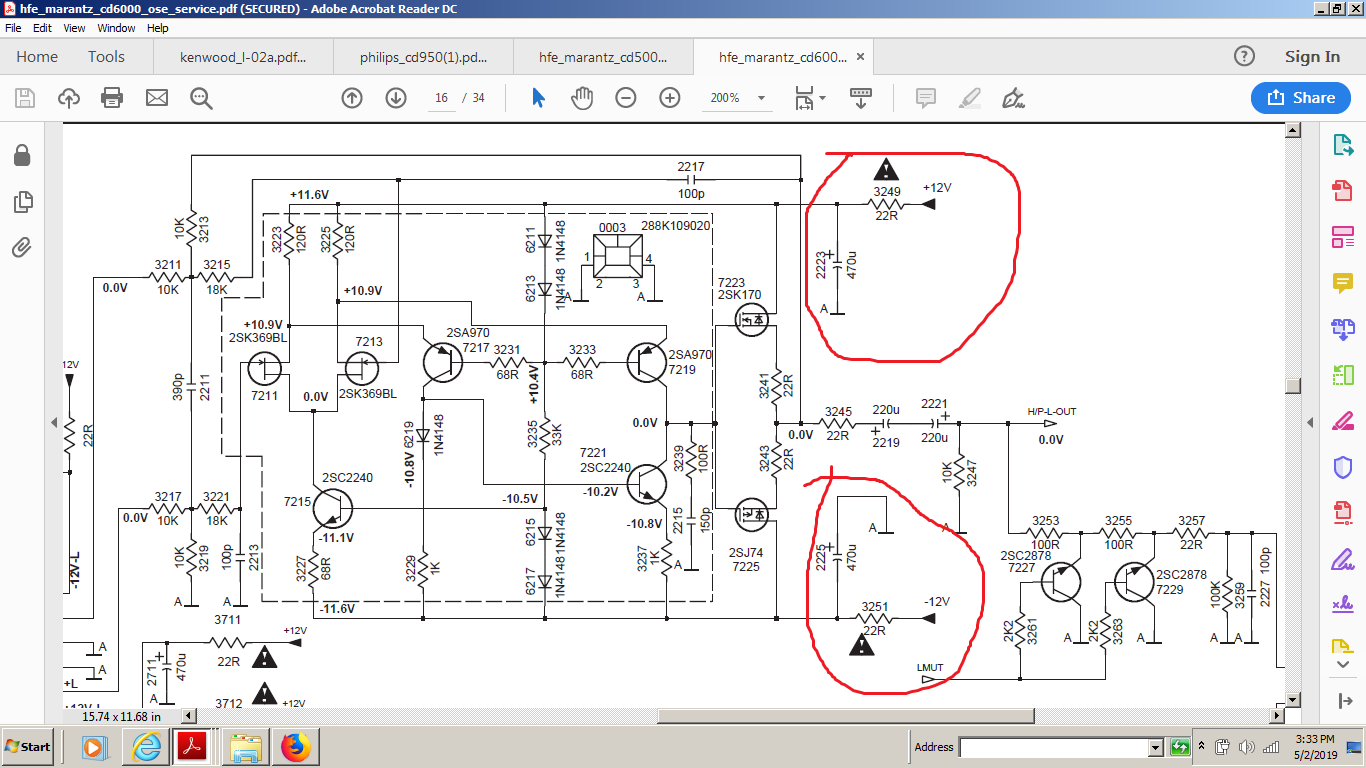Open the Protect shield tool
Screen dimensions: 1366x768
click(x=1342, y=467)
